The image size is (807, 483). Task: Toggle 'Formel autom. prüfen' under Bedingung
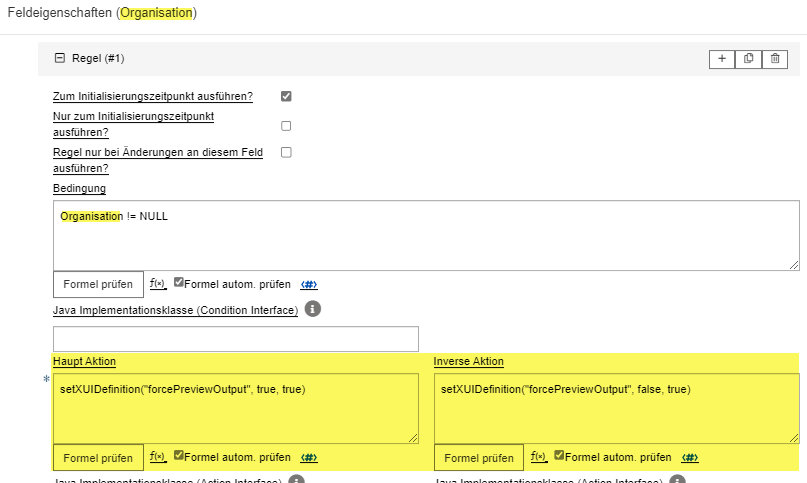tap(179, 283)
